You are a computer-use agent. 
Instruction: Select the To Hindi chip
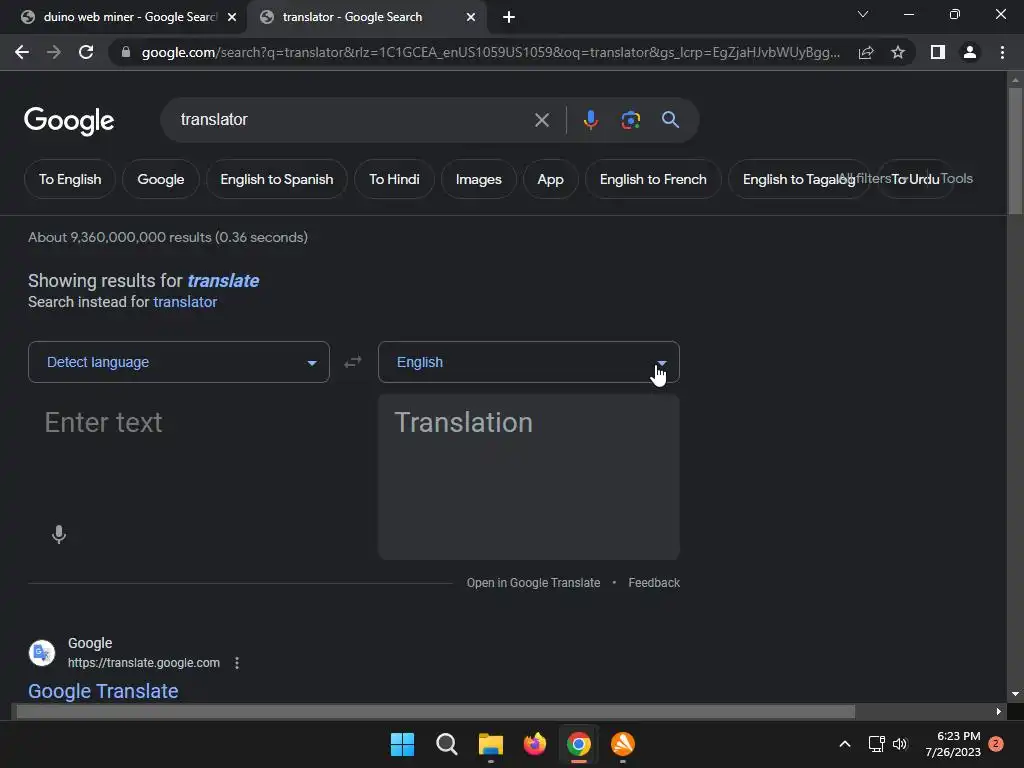(394, 179)
